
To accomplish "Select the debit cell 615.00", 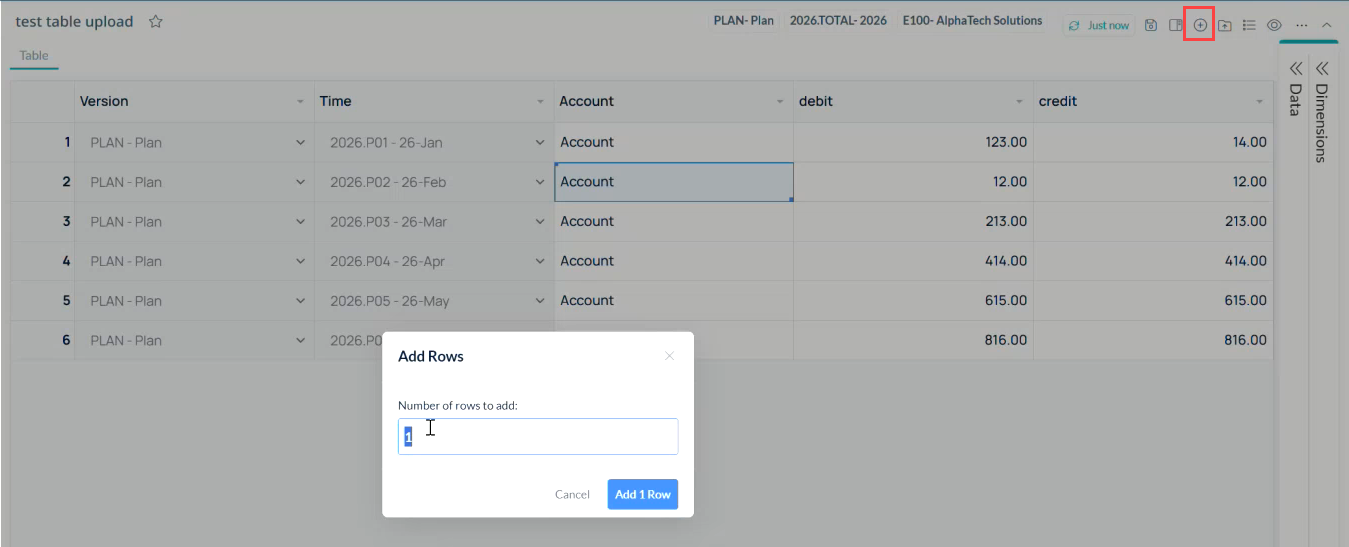I will point(914,301).
